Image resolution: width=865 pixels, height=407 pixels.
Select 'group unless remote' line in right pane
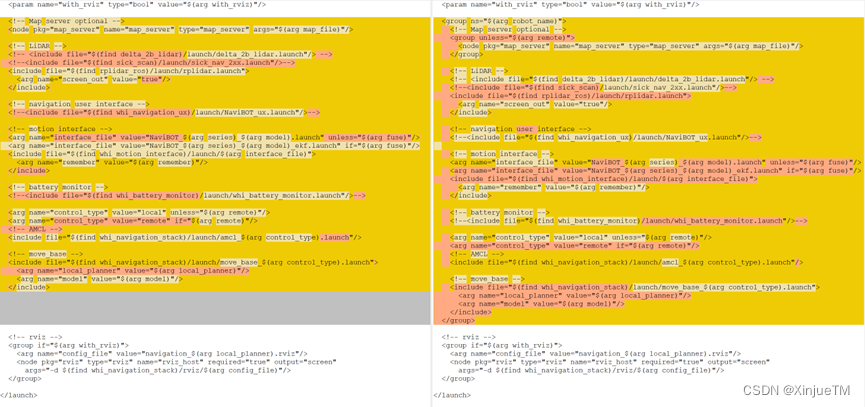(x=512, y=38)
